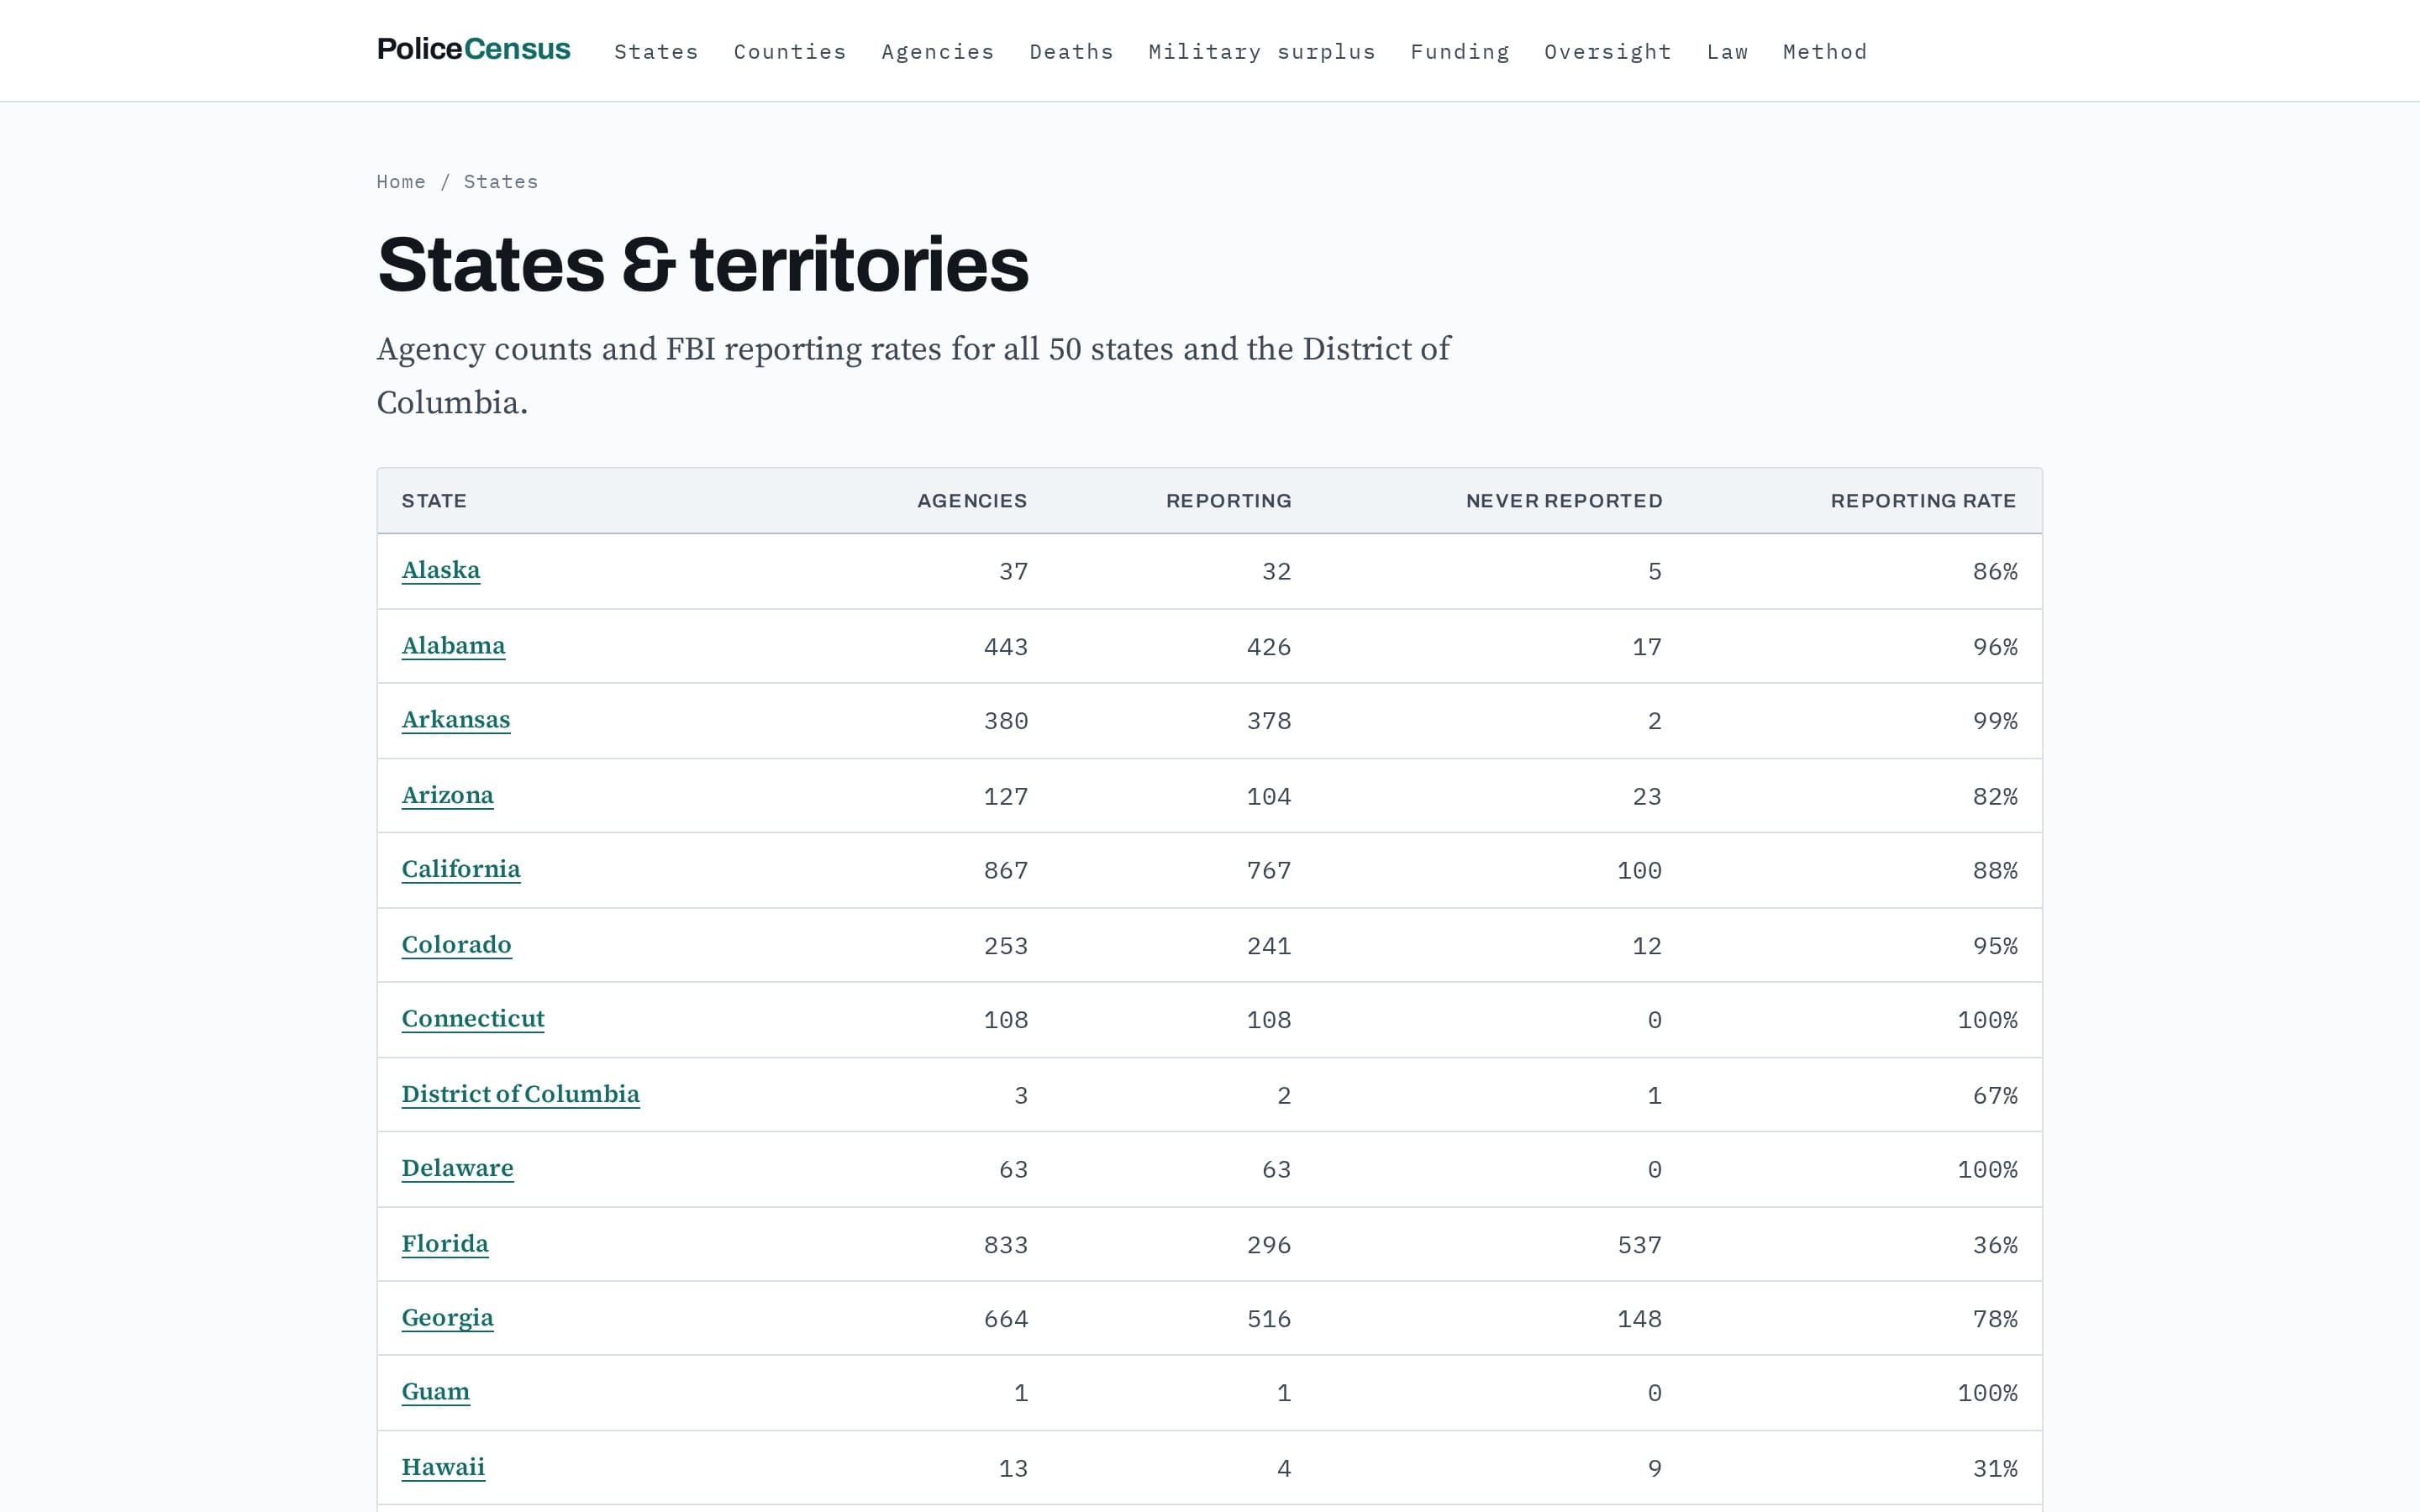
Task: Click the PoliceCensus logo
Action: coord(473,49)
